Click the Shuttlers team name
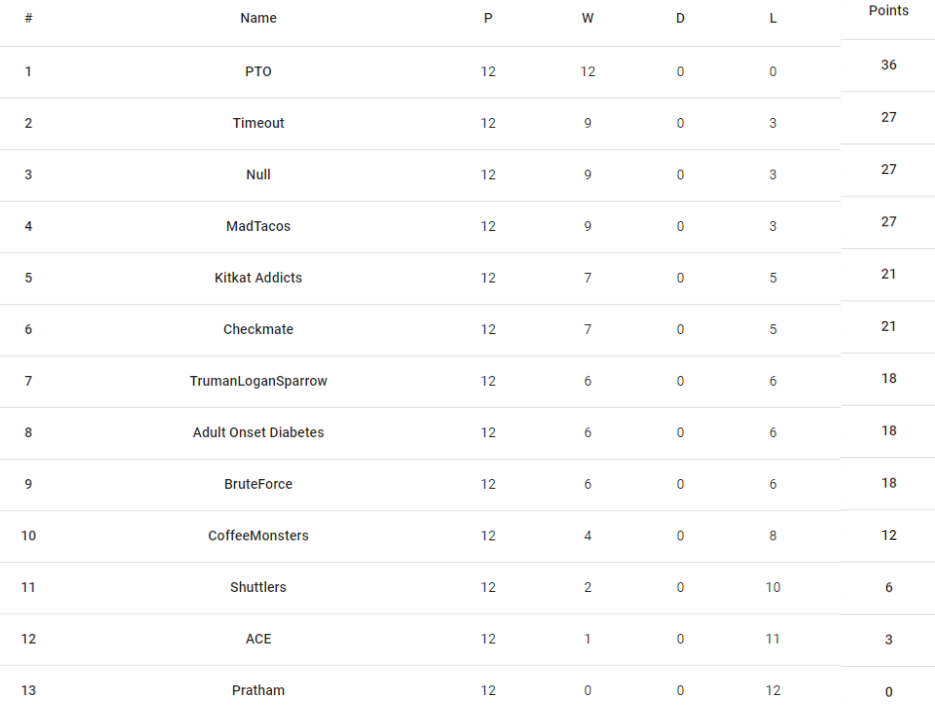The image size is (935, 714). pyautogui.click(x=258, y=587)
